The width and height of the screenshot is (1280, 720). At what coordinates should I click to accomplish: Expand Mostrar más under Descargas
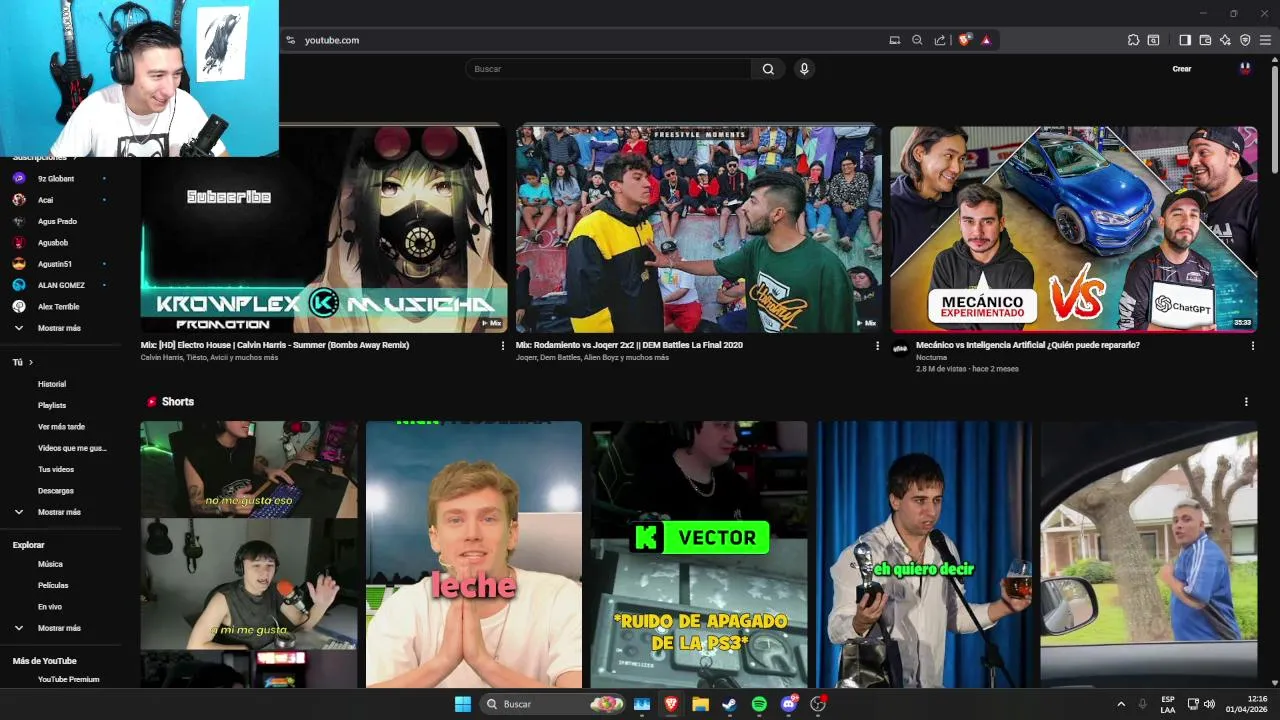pyautogui.click(x=60, y=512)
